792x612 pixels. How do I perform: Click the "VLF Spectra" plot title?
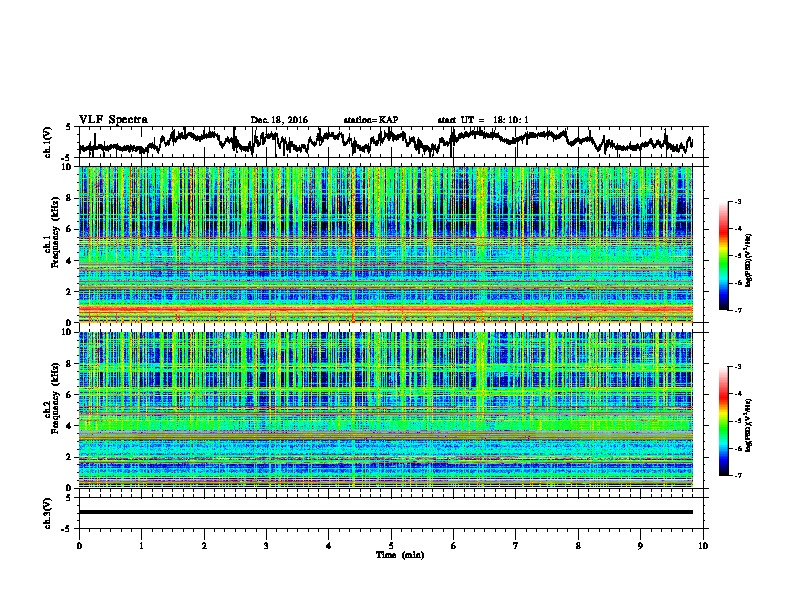click(113, 120)
